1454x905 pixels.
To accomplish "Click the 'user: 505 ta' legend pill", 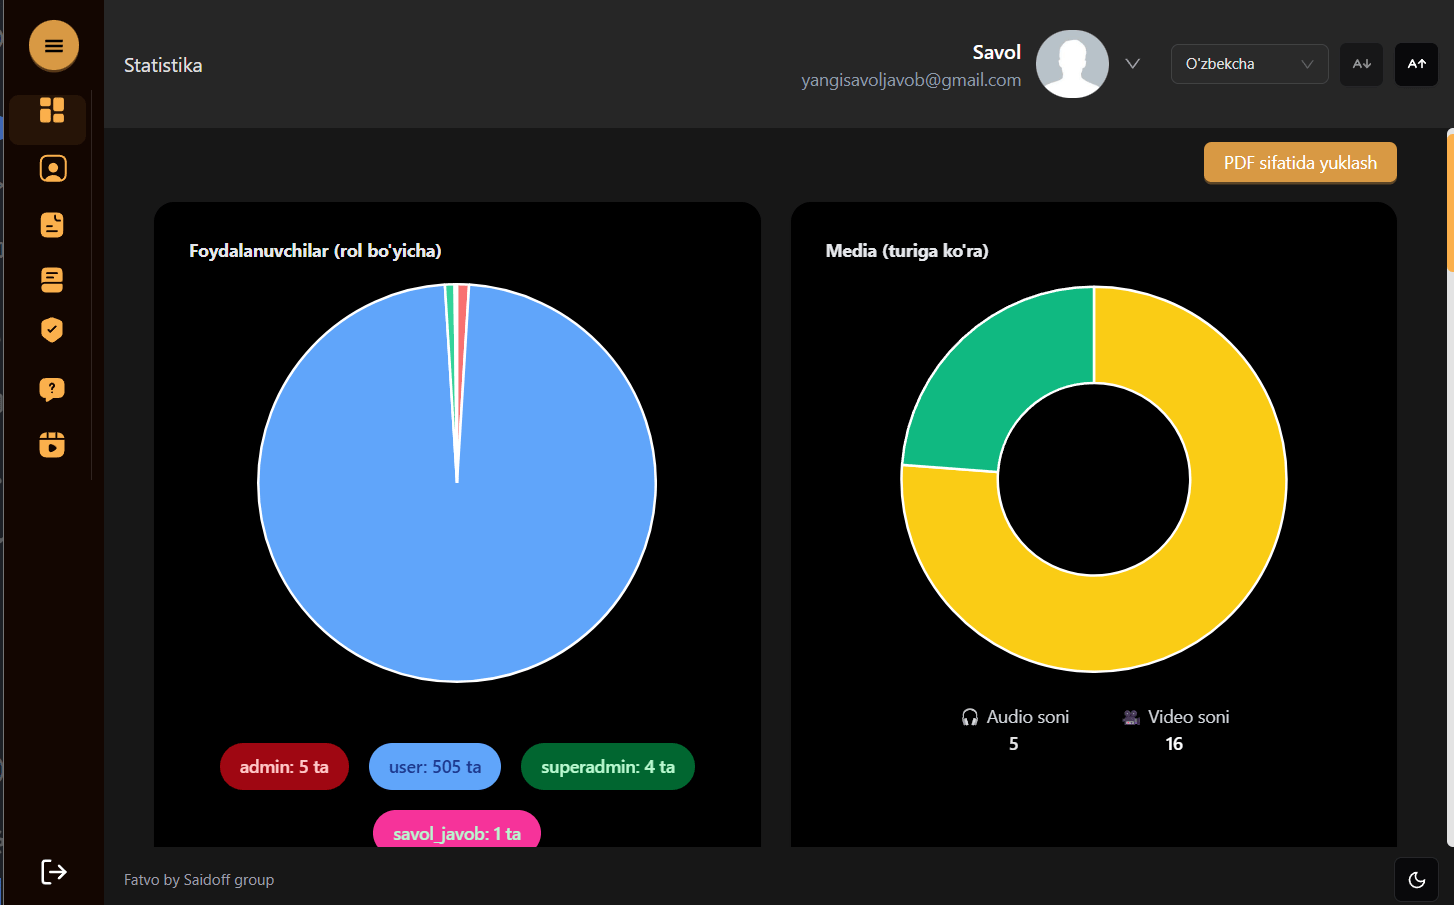I will click(435, 767).
